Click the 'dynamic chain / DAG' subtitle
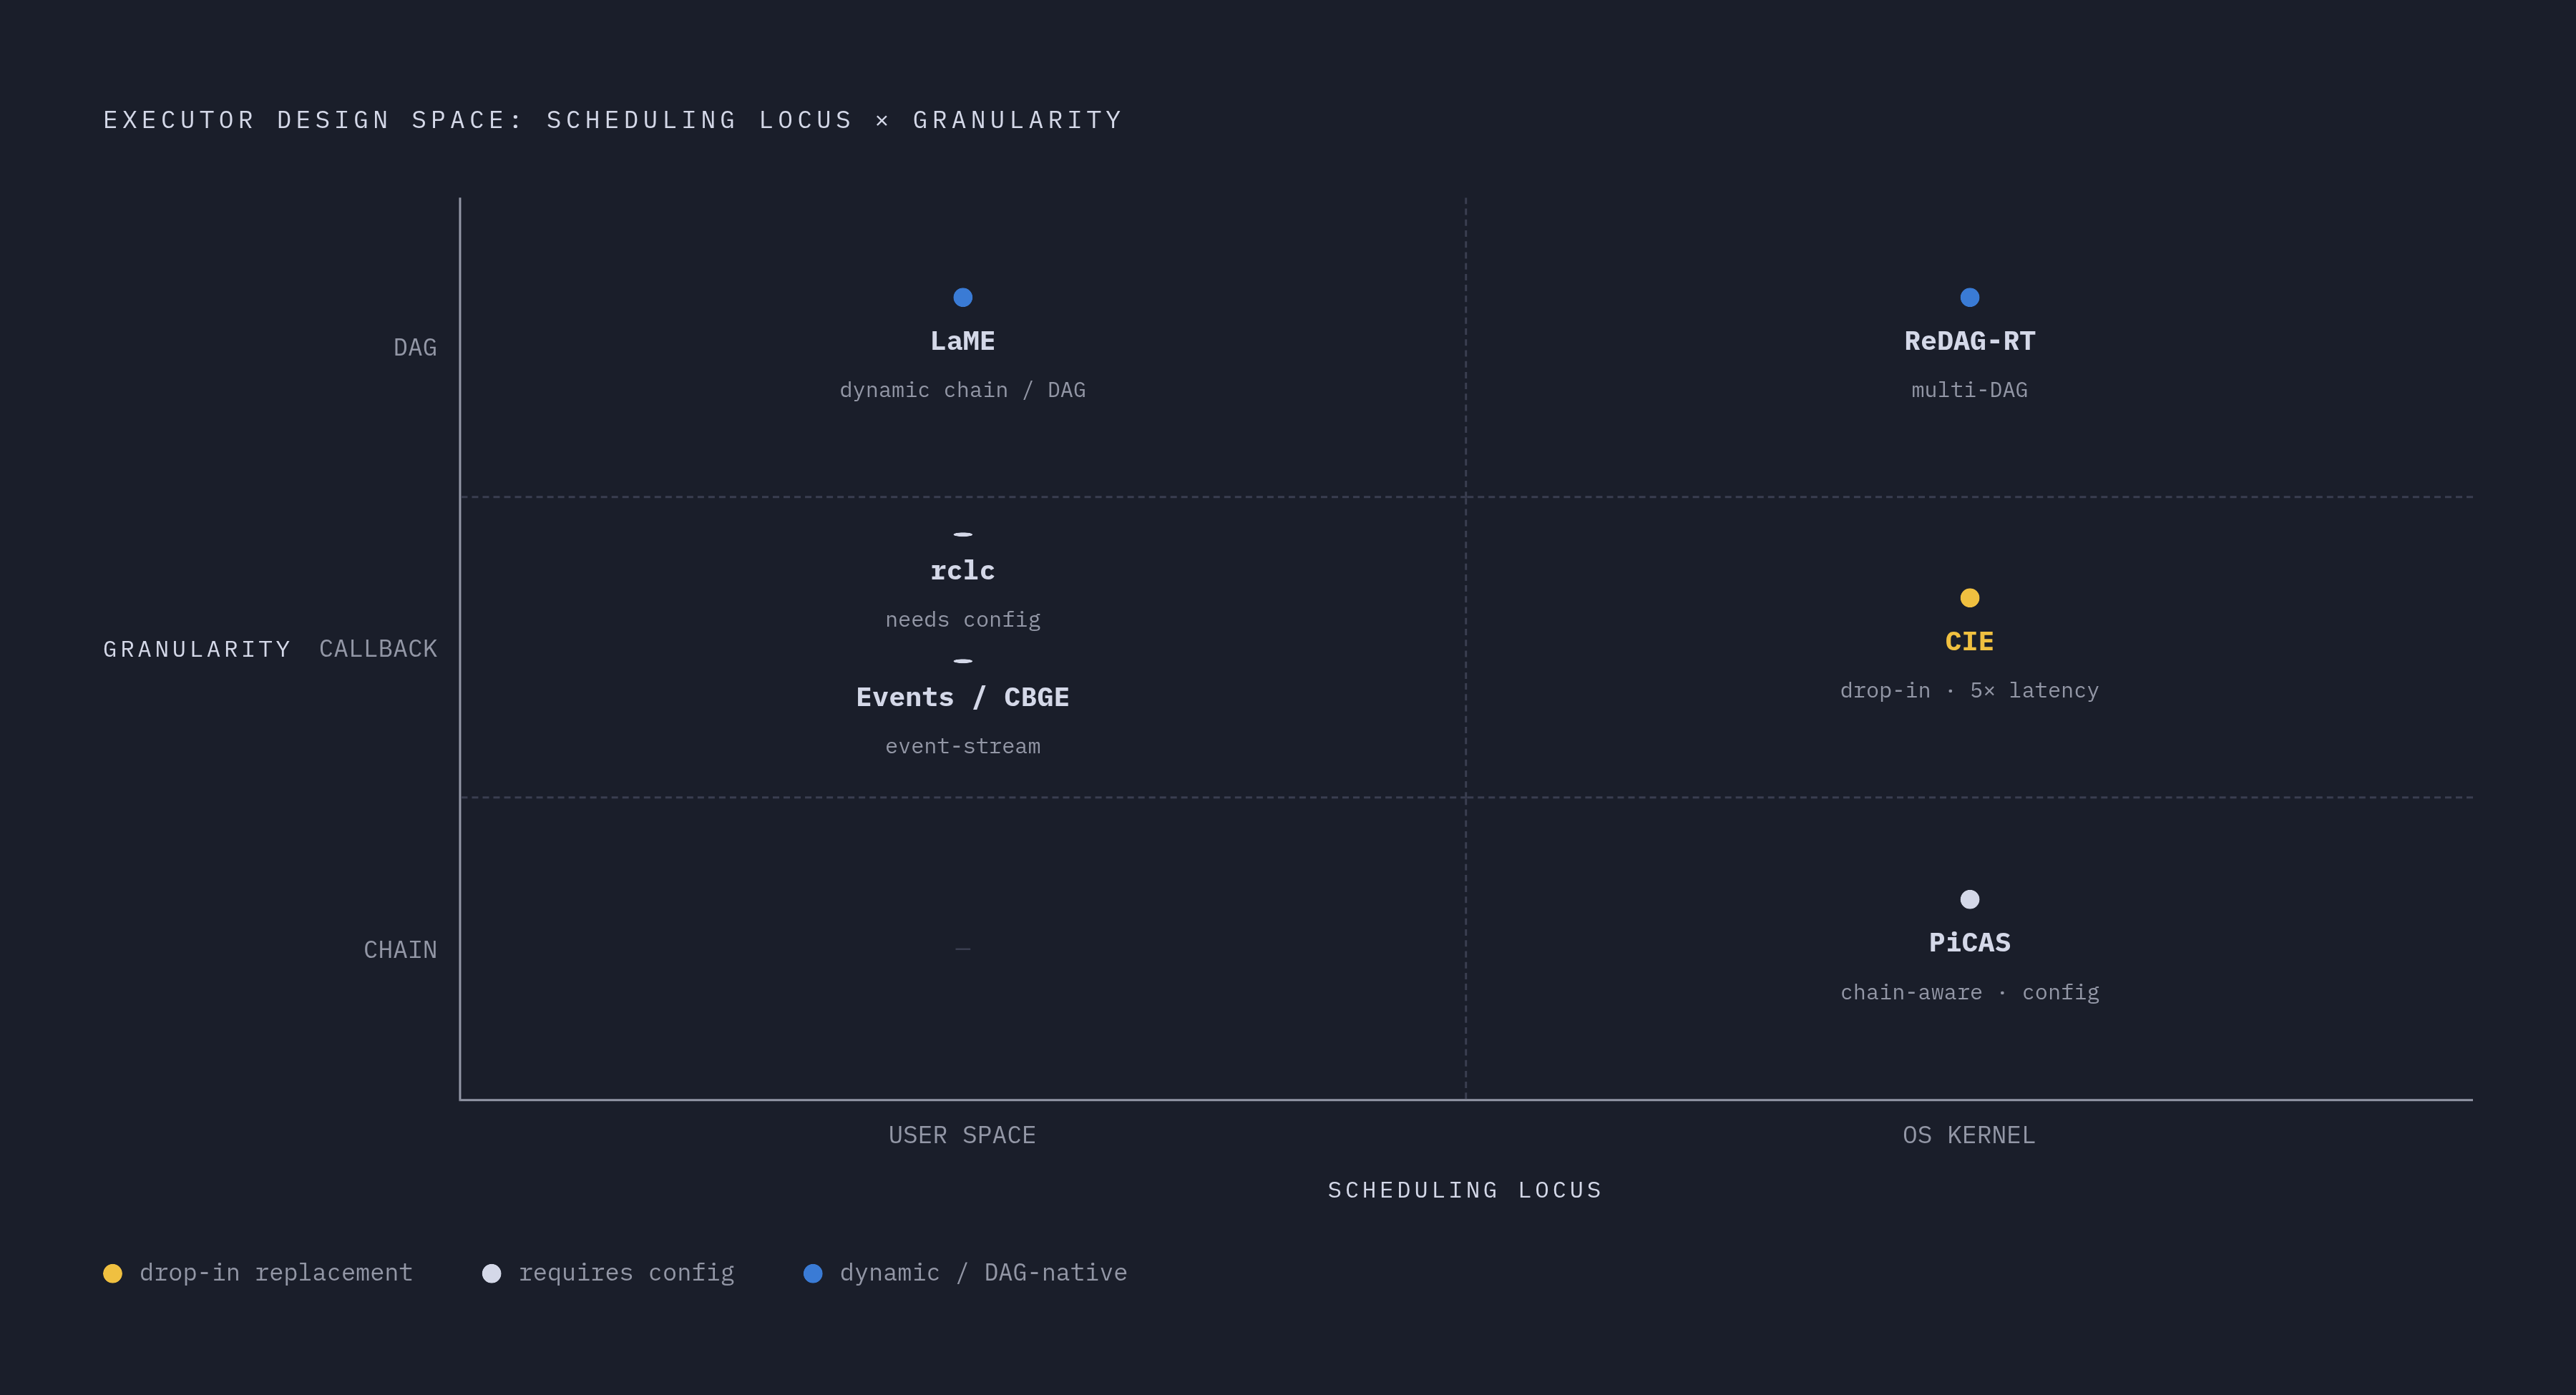The image size is (2576, 1395). (963, 390)
